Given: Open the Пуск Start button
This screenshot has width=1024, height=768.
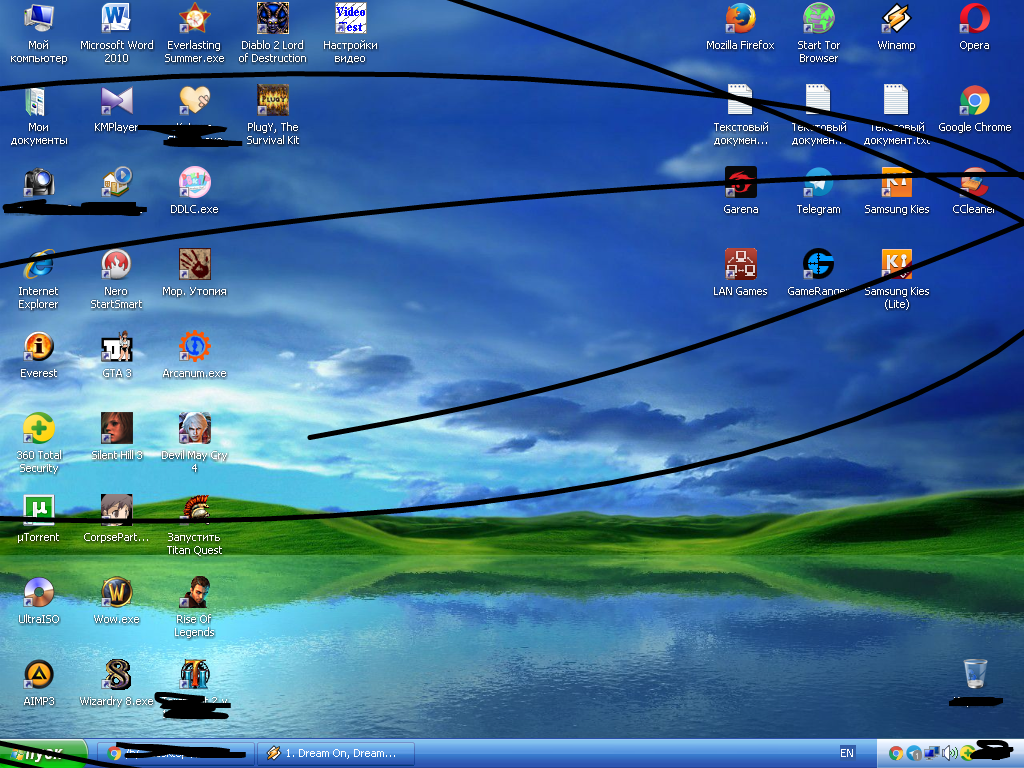Looking at the screenshot, I should [43, 754].
